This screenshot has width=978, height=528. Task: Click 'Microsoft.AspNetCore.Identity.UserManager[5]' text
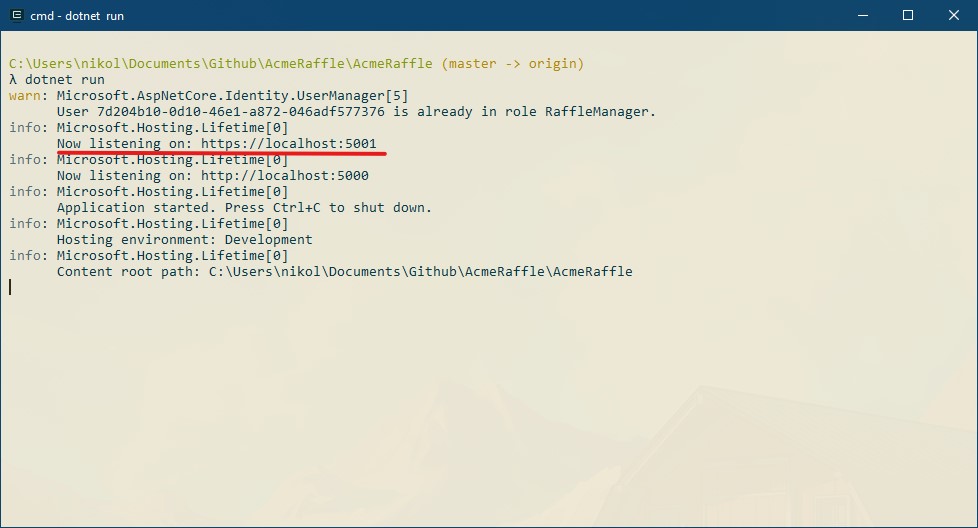point(233,95)
